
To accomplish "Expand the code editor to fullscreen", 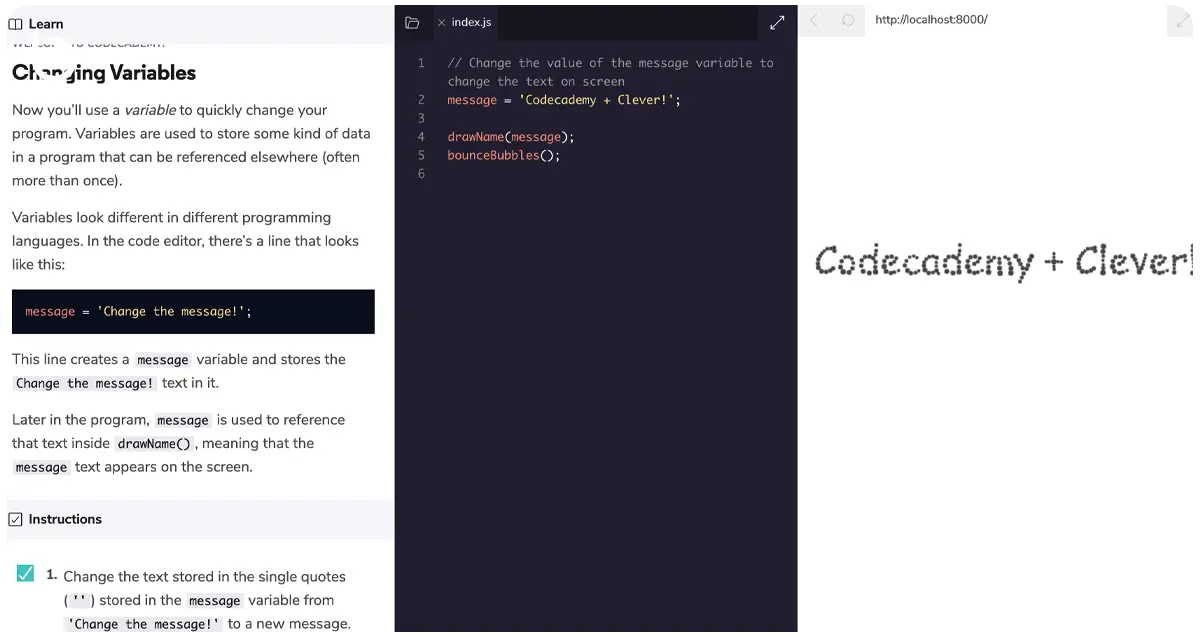I will (777, 22).
